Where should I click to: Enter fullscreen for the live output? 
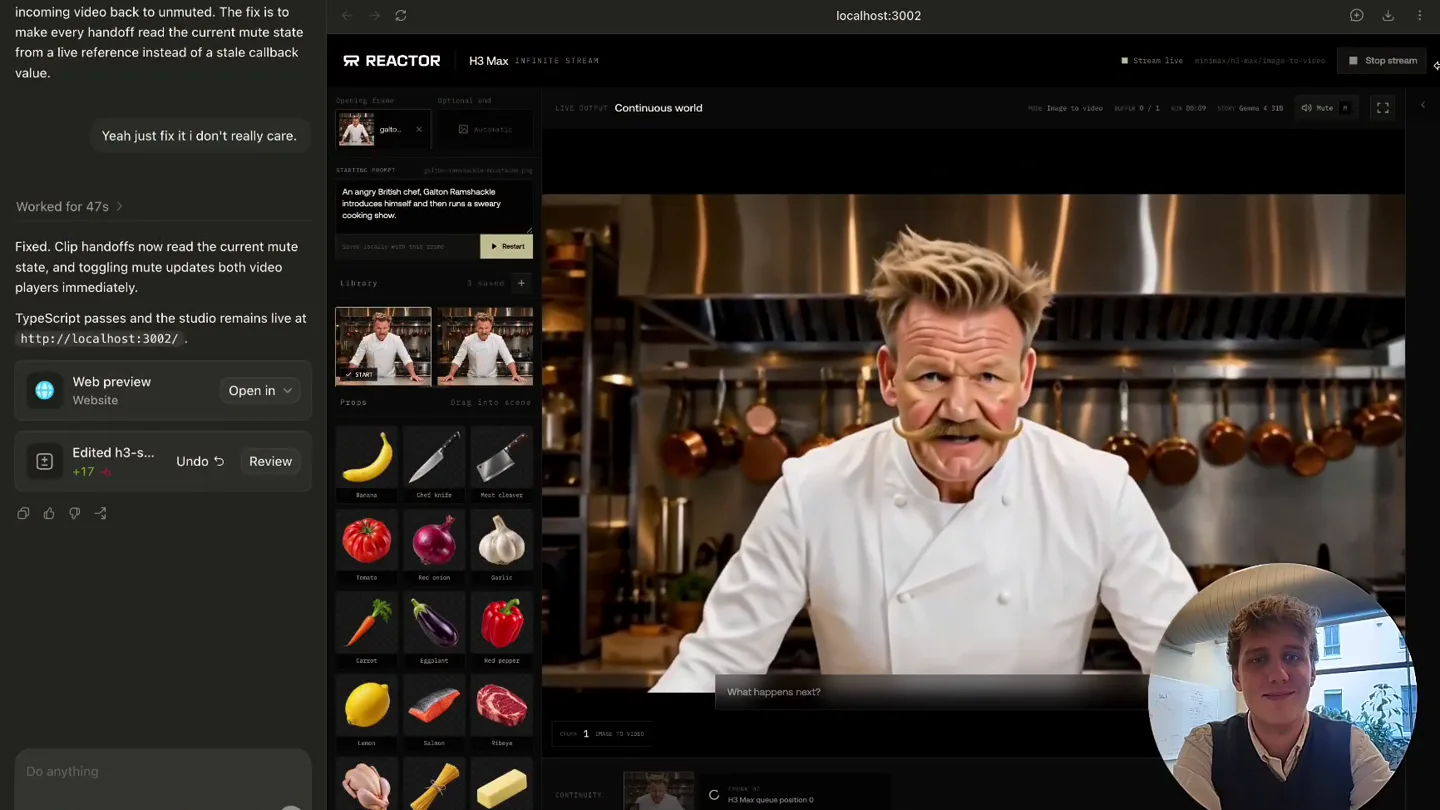pyautogui.click(x=1383, y=108)
